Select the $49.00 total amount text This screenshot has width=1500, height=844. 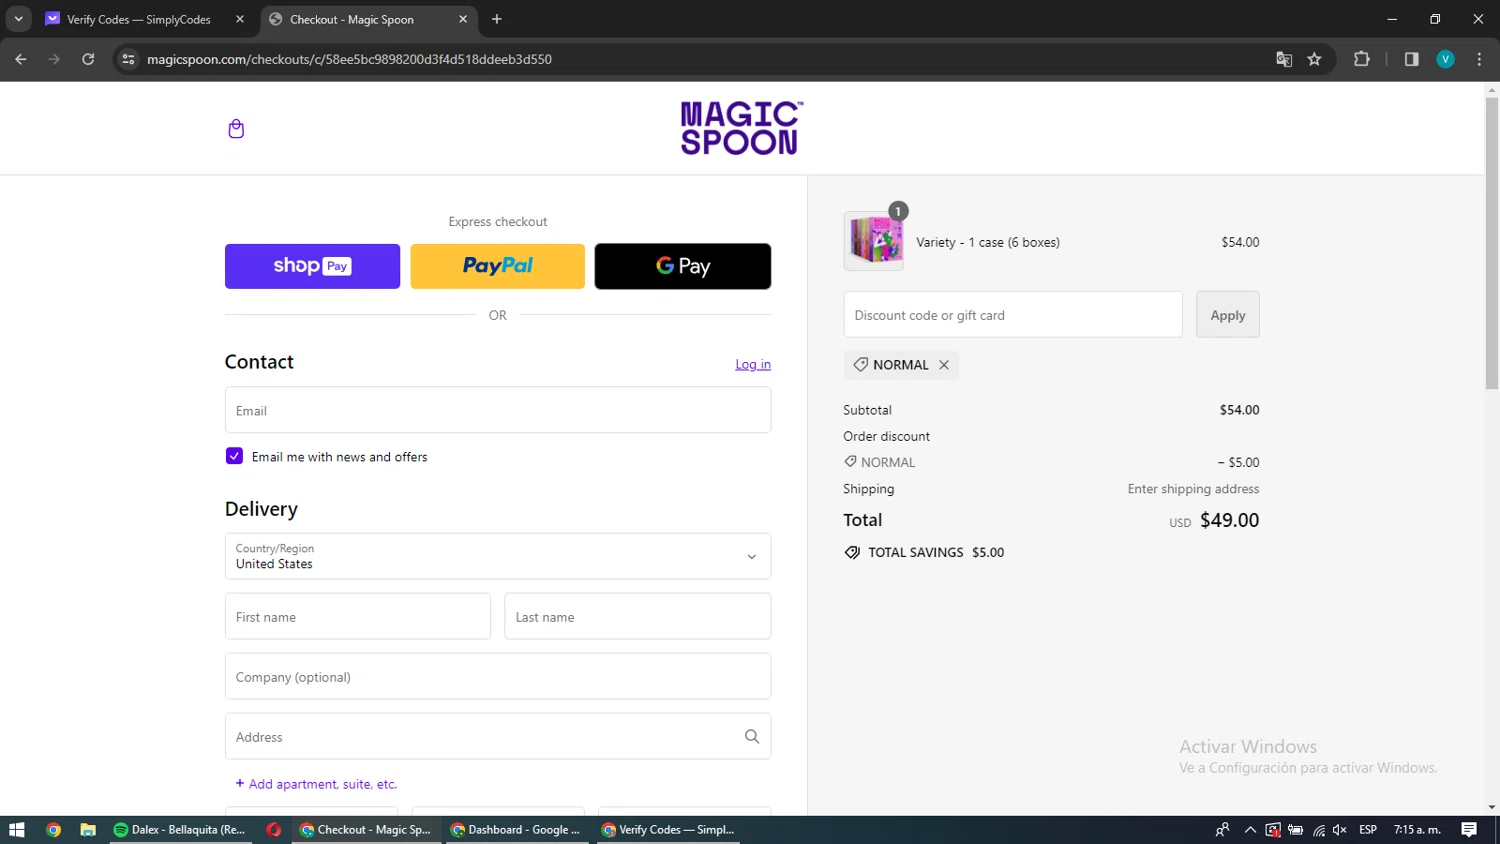click(1229, 520)
